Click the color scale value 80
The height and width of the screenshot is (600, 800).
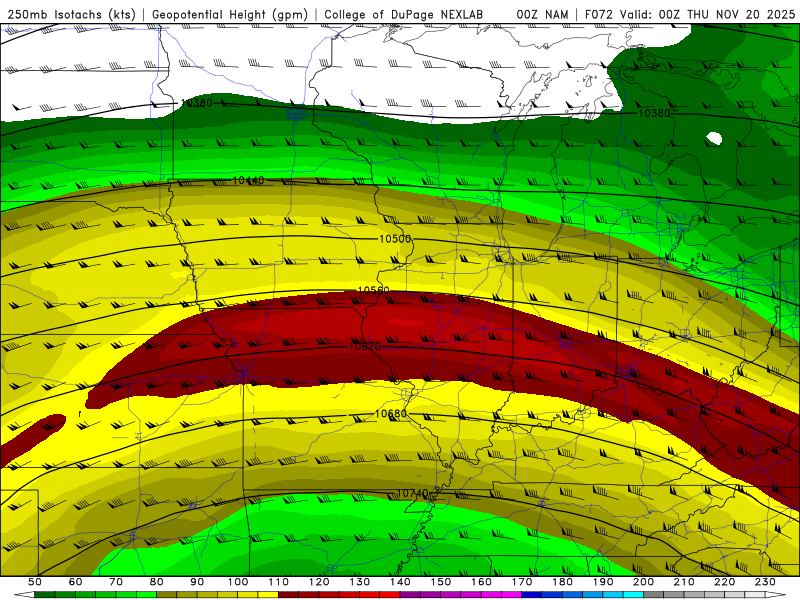click(x=157, y=582)
